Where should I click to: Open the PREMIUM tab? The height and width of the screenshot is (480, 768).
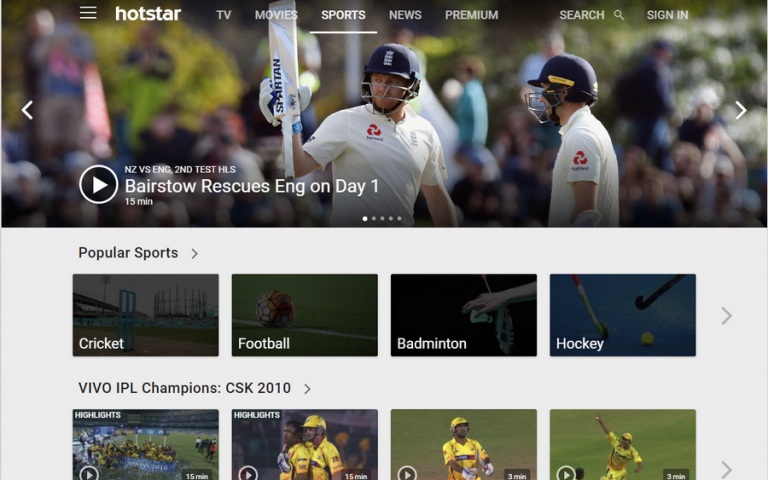point(472,15)
